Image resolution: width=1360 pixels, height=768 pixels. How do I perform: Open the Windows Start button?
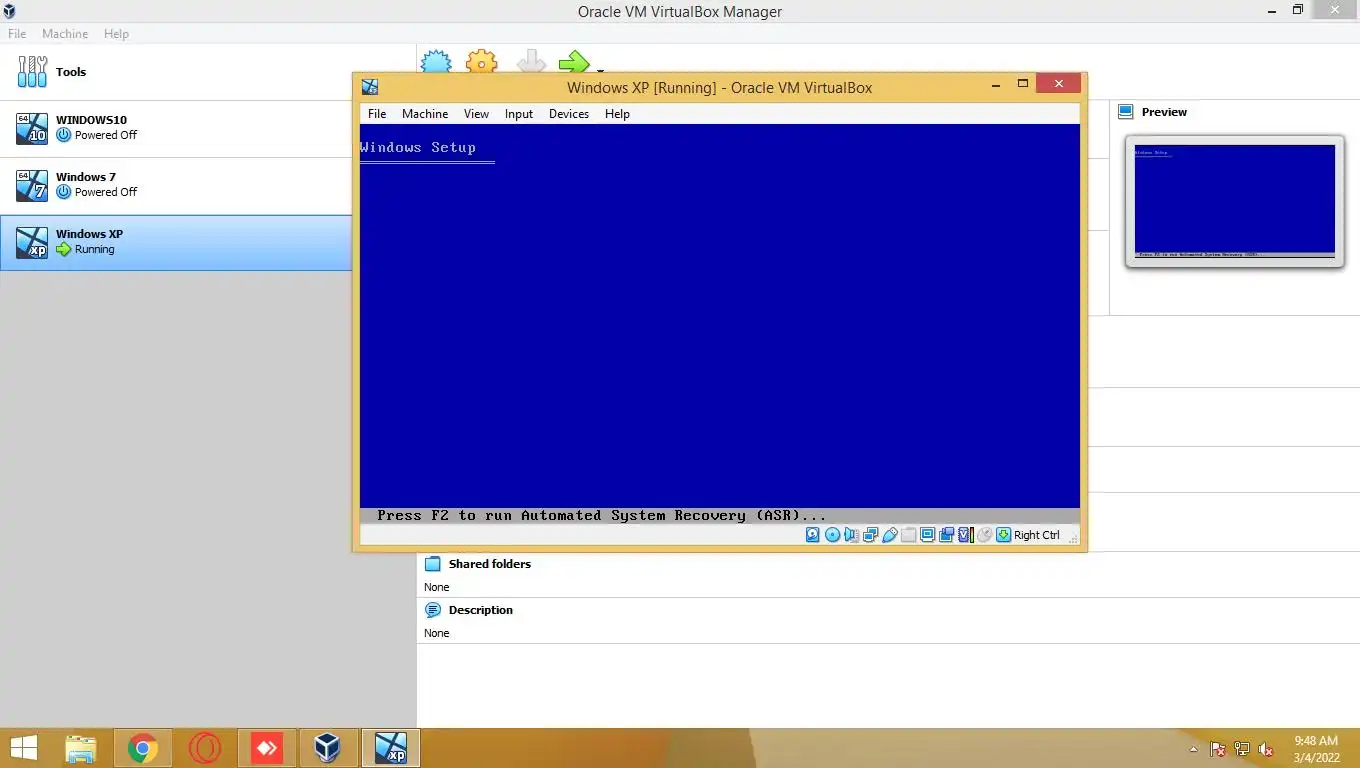(x=23, y=748)
